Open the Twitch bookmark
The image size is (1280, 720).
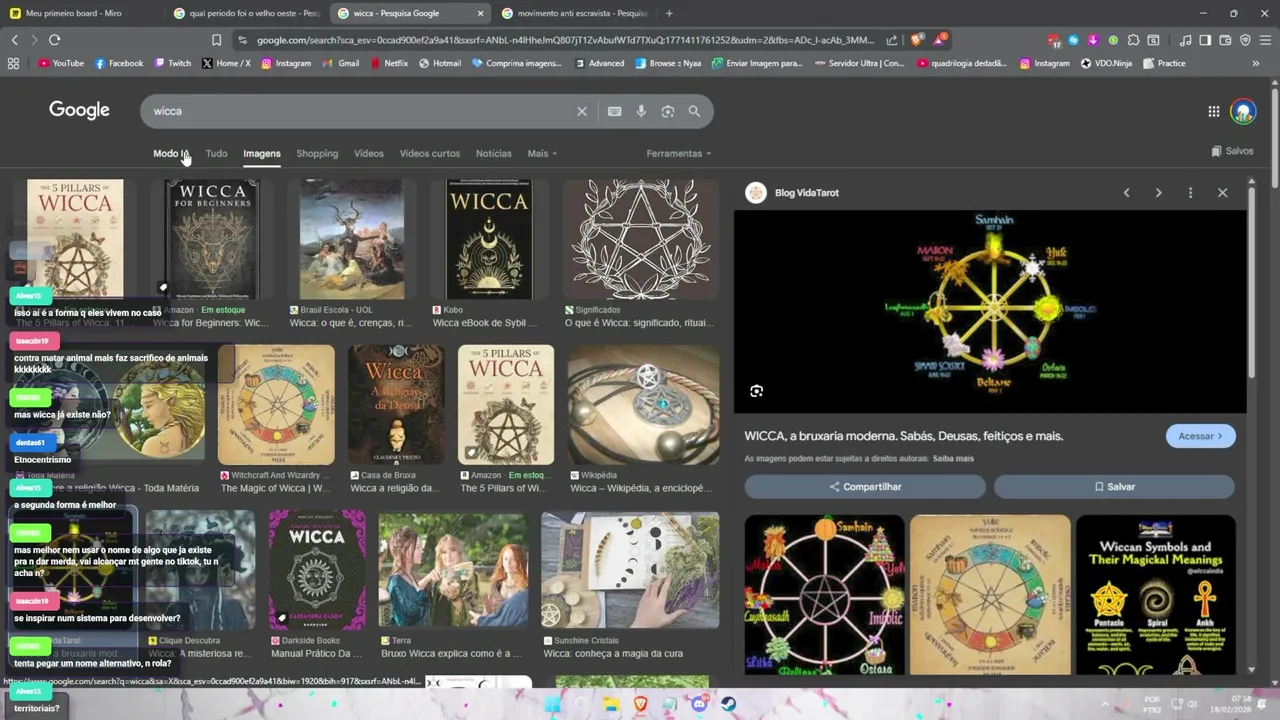click(173, 63)
